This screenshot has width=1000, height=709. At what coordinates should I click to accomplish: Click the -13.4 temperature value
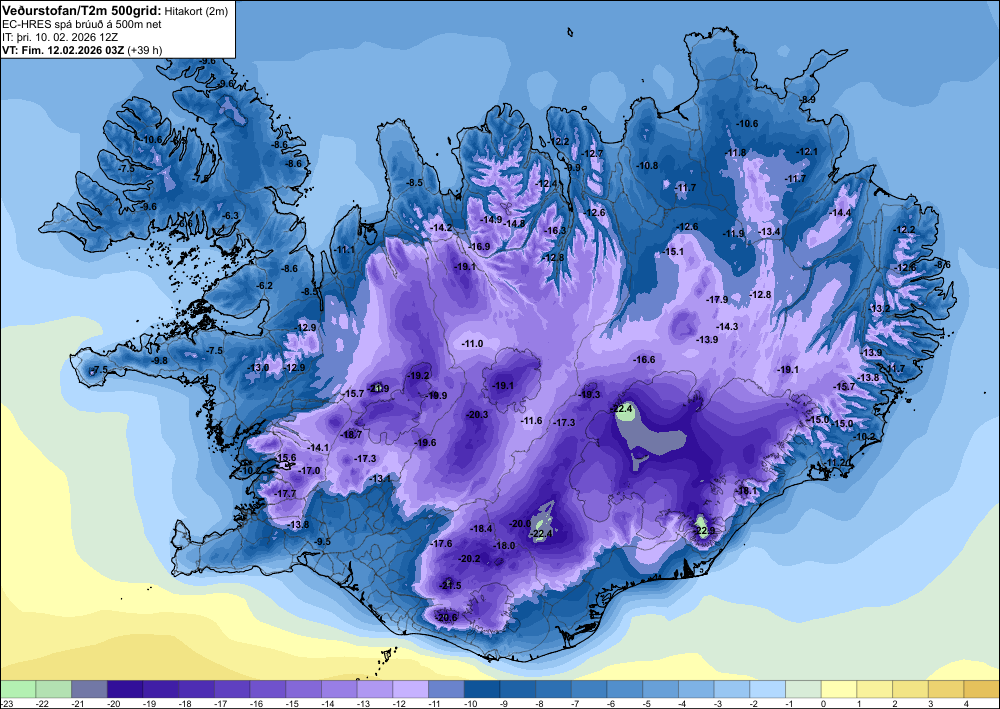(x=770, y=231)
